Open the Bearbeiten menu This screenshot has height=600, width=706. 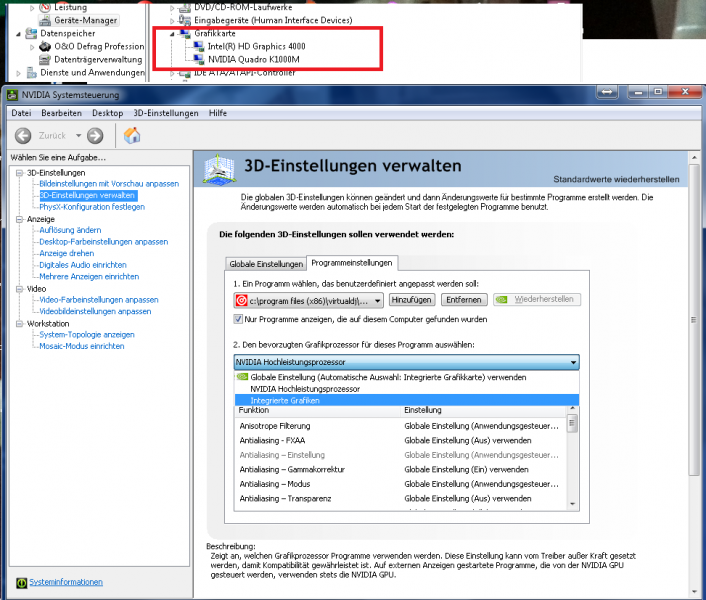click(61, 113)
